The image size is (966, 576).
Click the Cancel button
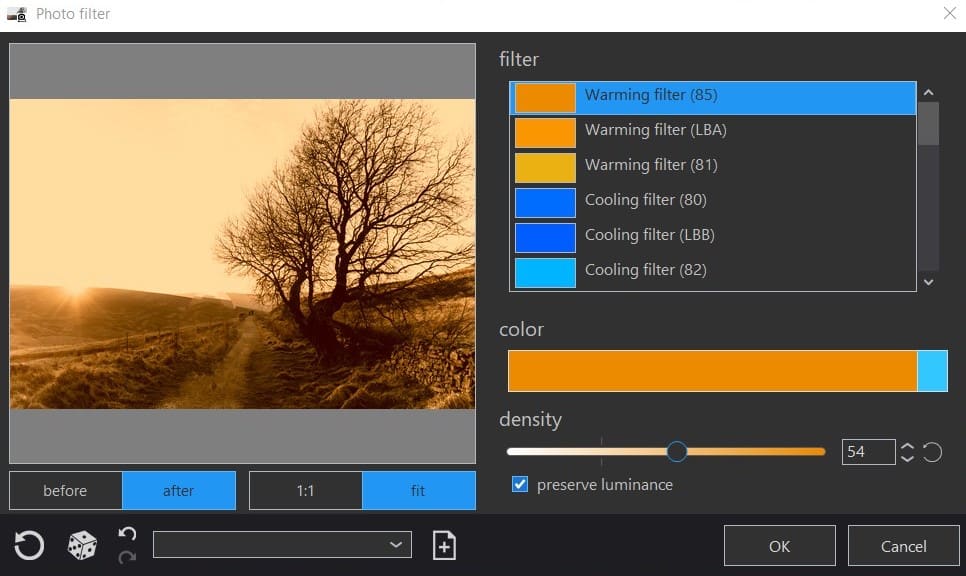coord(904,546)
